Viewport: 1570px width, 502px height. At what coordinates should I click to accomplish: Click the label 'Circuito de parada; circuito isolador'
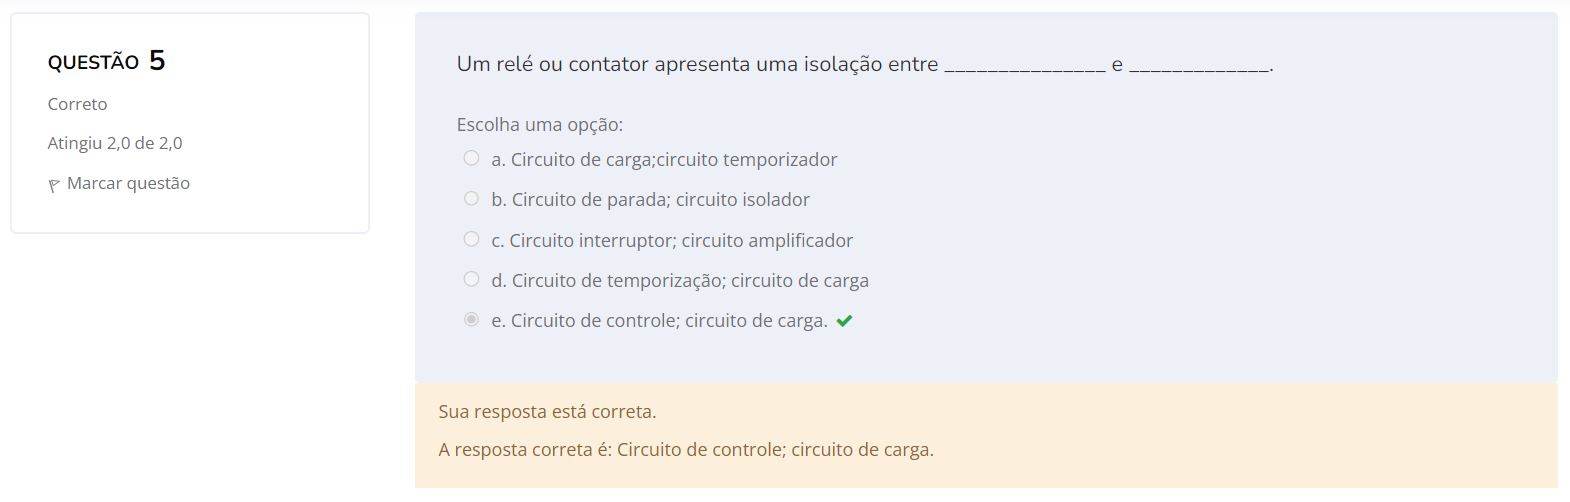pyautogui.click(x=661, y=200)
